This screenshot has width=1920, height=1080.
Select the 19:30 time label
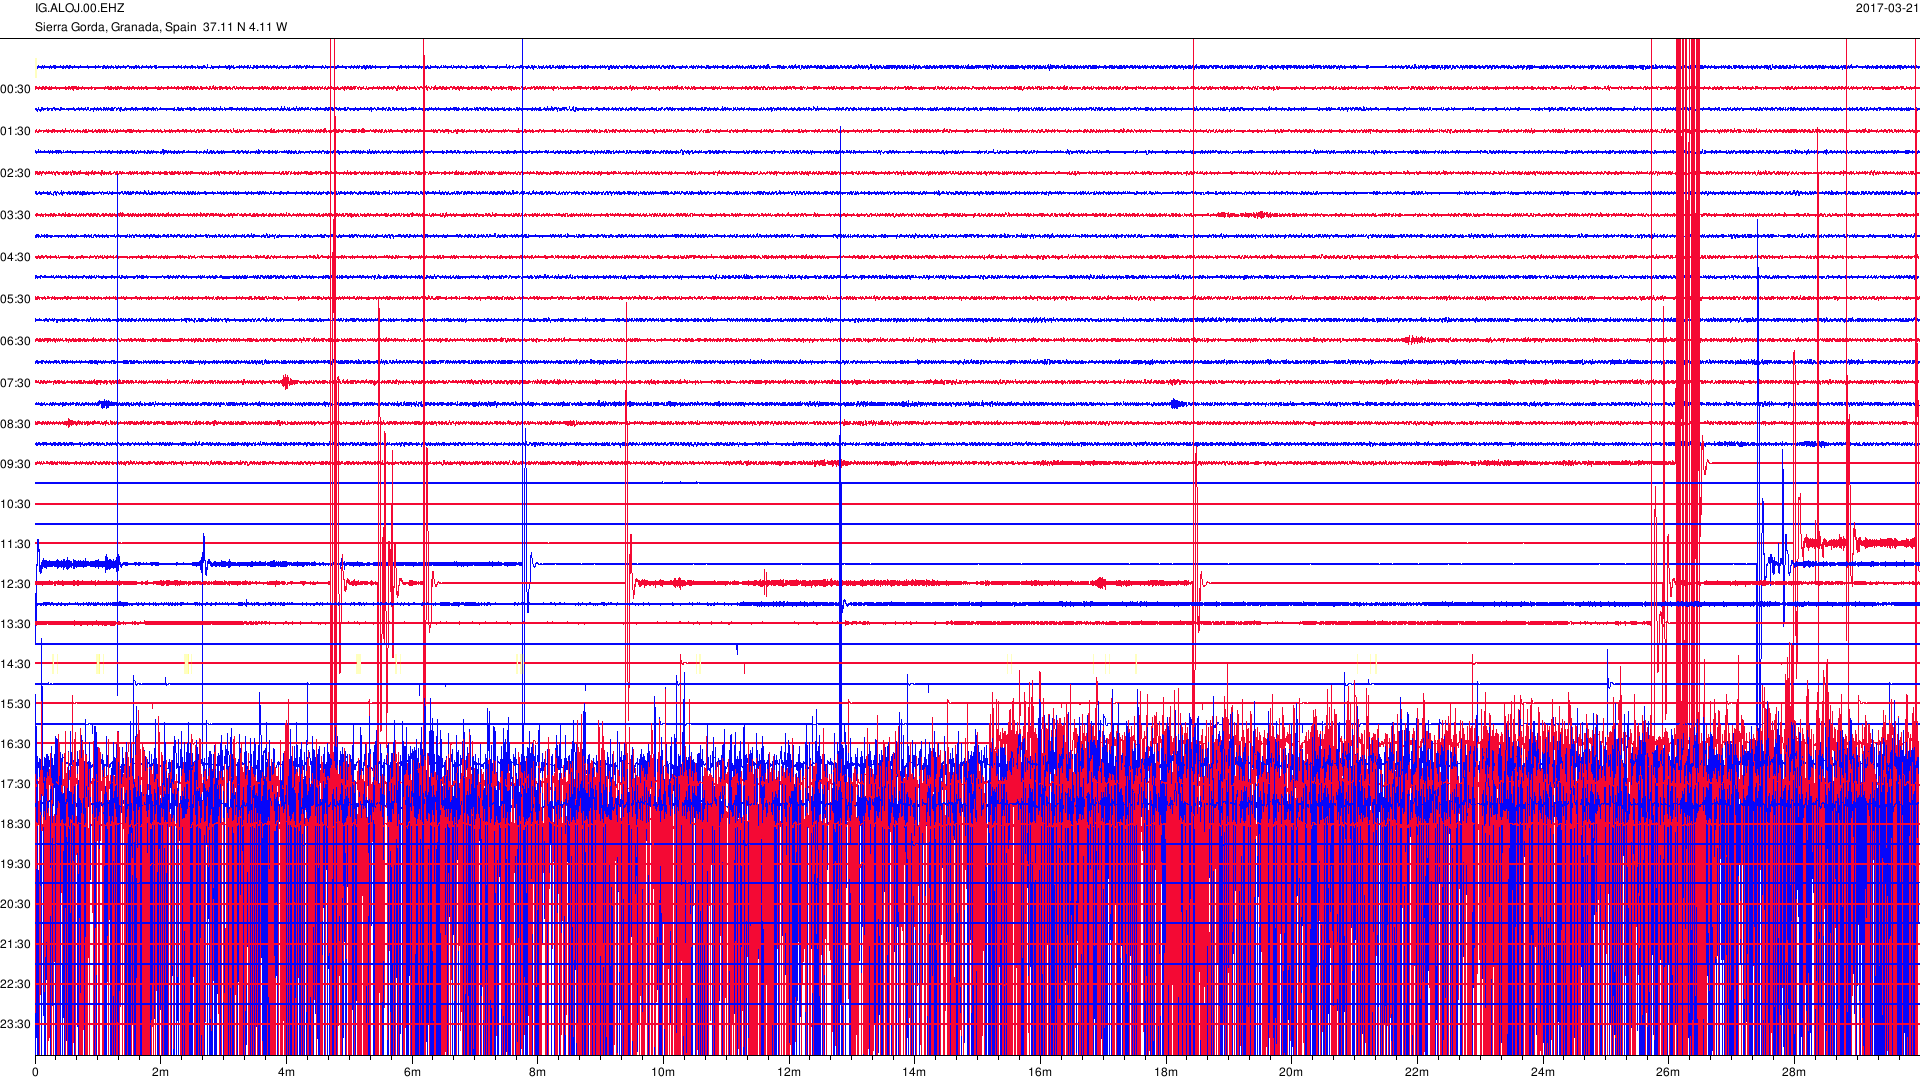tap(16, 864)
